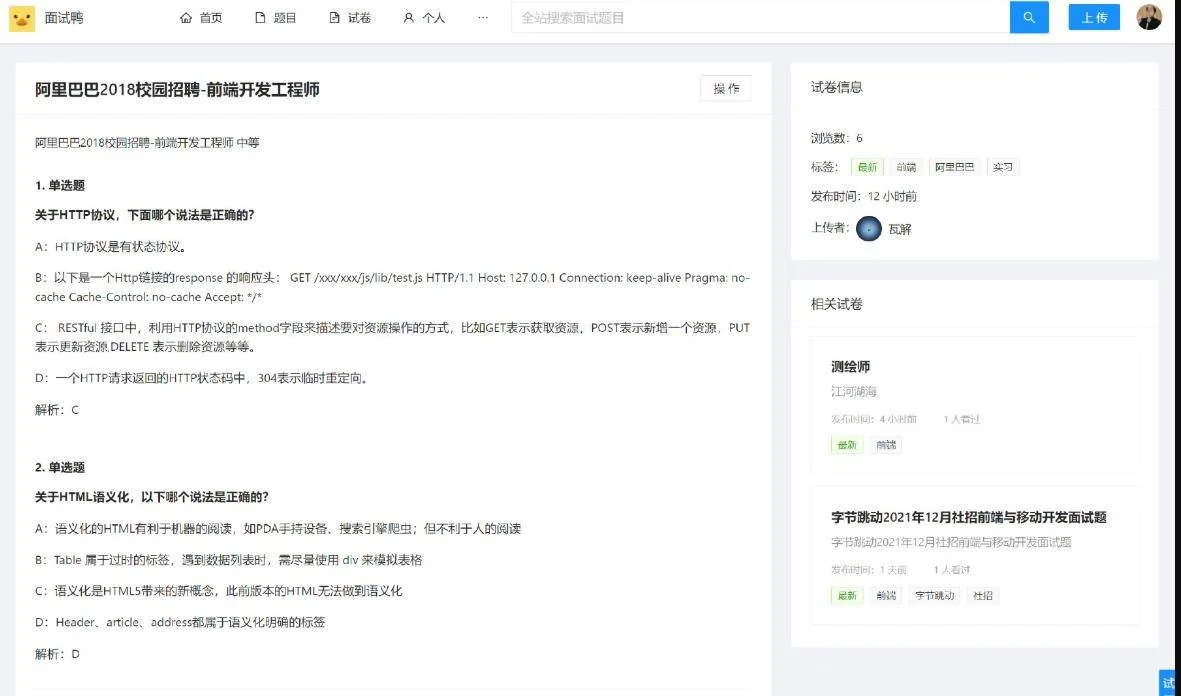The height and width of the screenshot is (696, 1181).
Task: Click the floating 试 icon at bottom right
Action: 1168,683
